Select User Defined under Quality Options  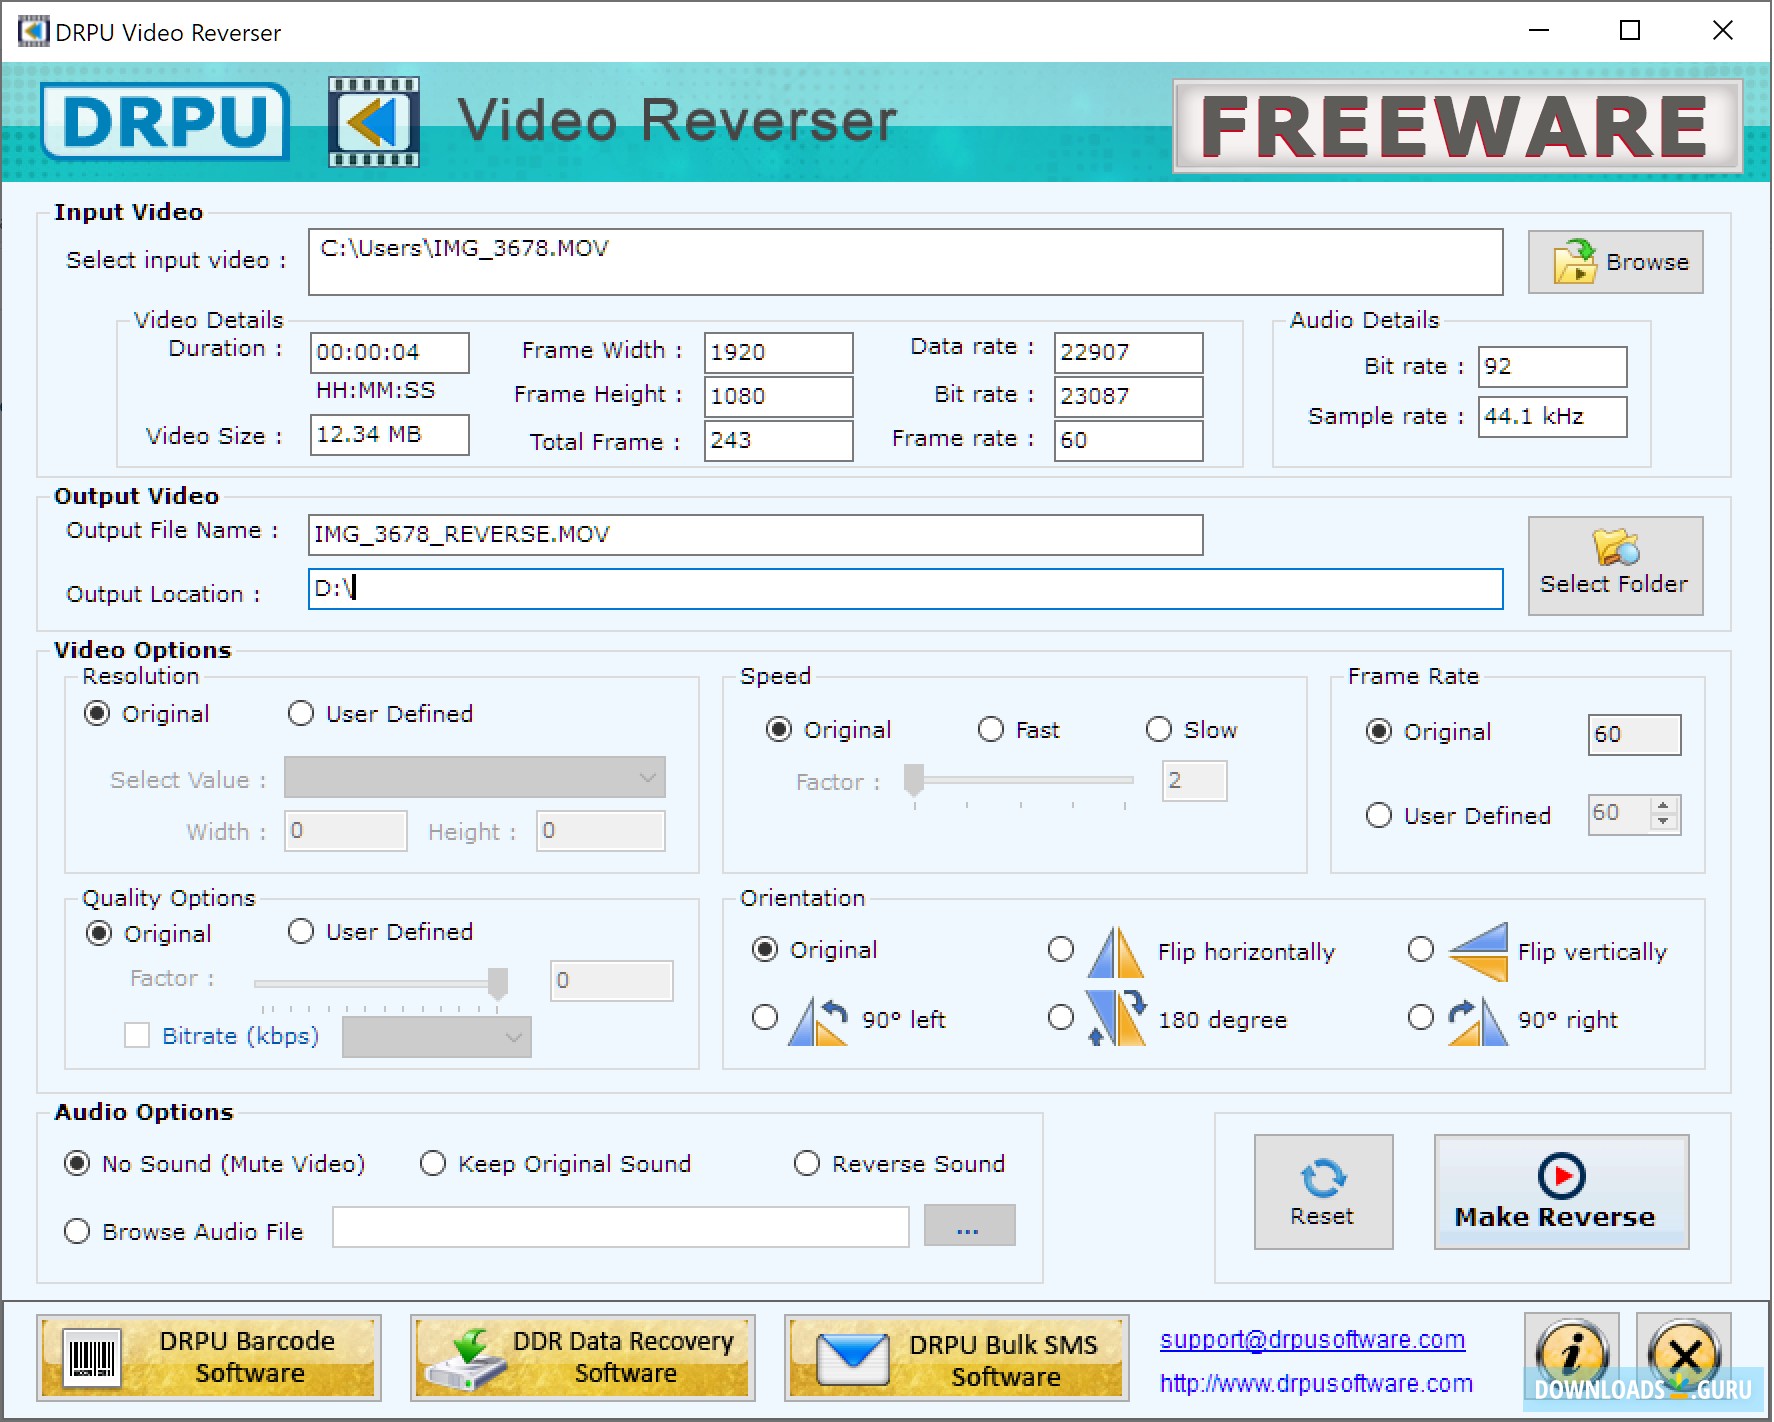click(300, 931)
